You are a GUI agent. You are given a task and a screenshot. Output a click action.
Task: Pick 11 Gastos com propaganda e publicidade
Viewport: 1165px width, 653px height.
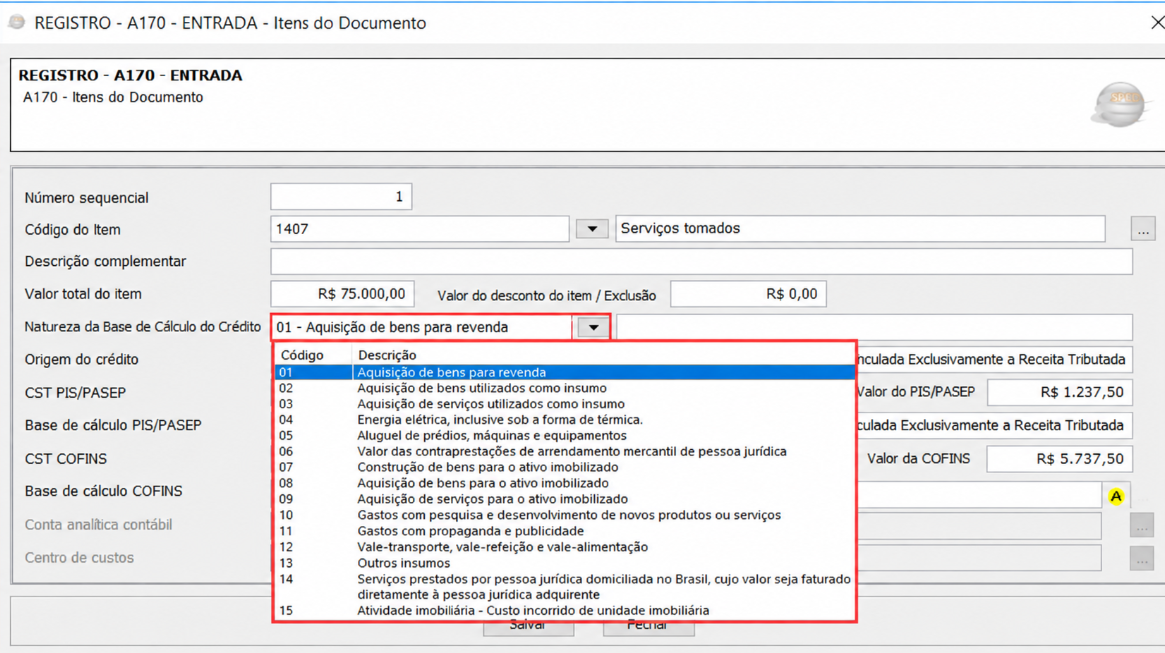[565, 531]
